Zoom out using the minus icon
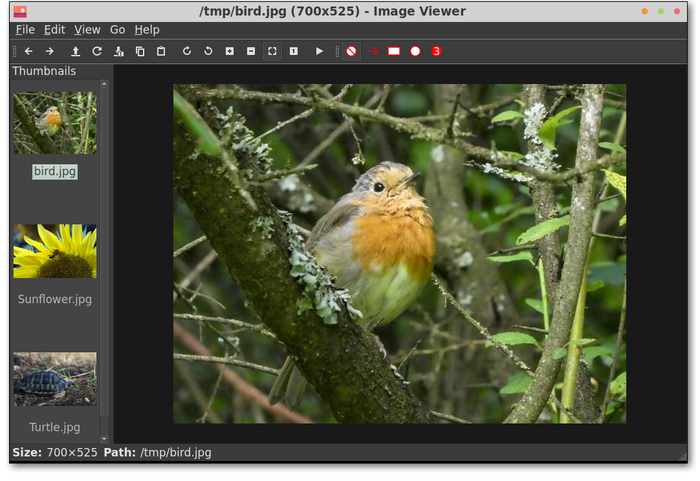 click(x=250, y=51)
